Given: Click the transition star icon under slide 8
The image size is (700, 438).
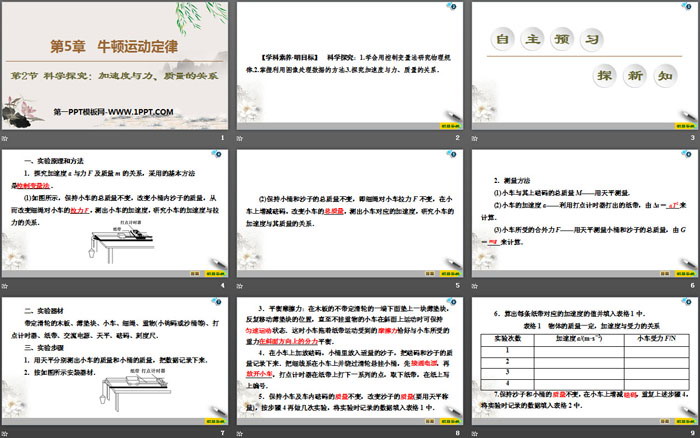Looking at the screenshot, I should 241,433.
